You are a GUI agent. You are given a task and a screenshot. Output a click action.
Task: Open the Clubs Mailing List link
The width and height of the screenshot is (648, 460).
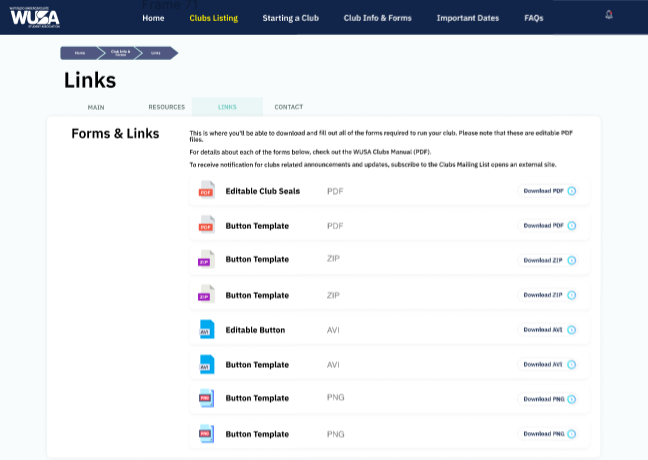[464, 164]
